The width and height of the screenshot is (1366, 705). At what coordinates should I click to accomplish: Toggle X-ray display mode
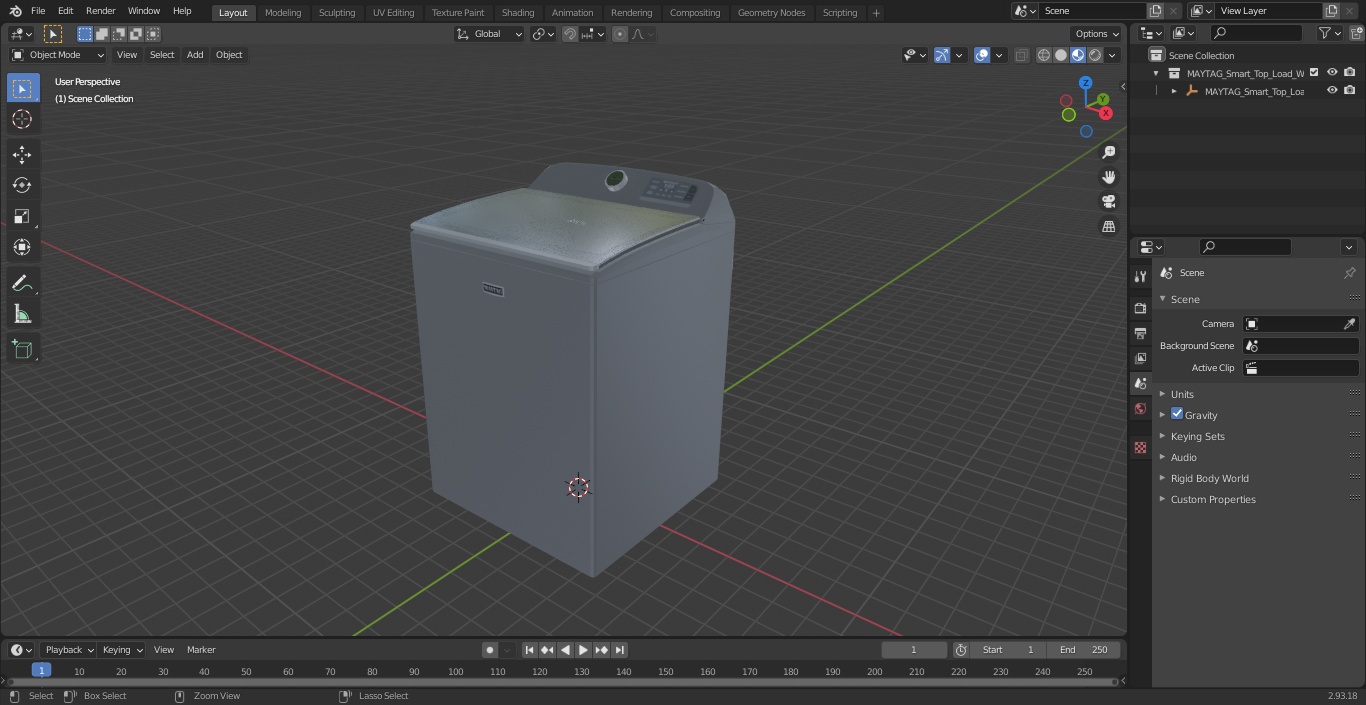1021,55
